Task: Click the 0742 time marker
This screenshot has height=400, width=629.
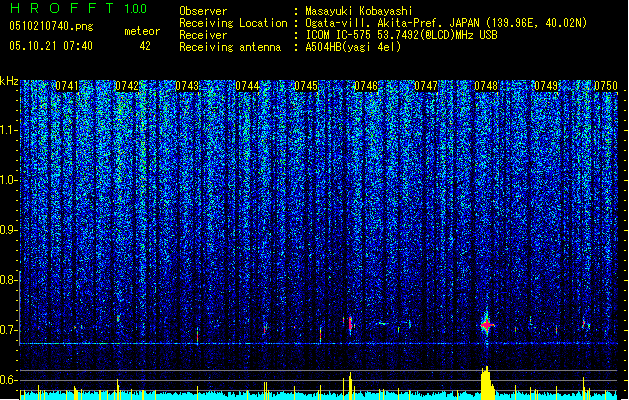Action: click(x=127, y=86)
